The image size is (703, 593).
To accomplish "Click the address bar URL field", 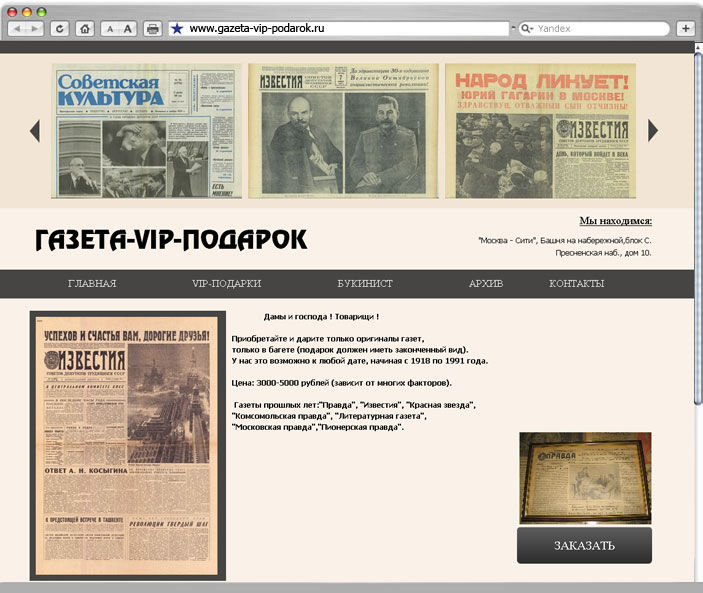I will [339, 29].
